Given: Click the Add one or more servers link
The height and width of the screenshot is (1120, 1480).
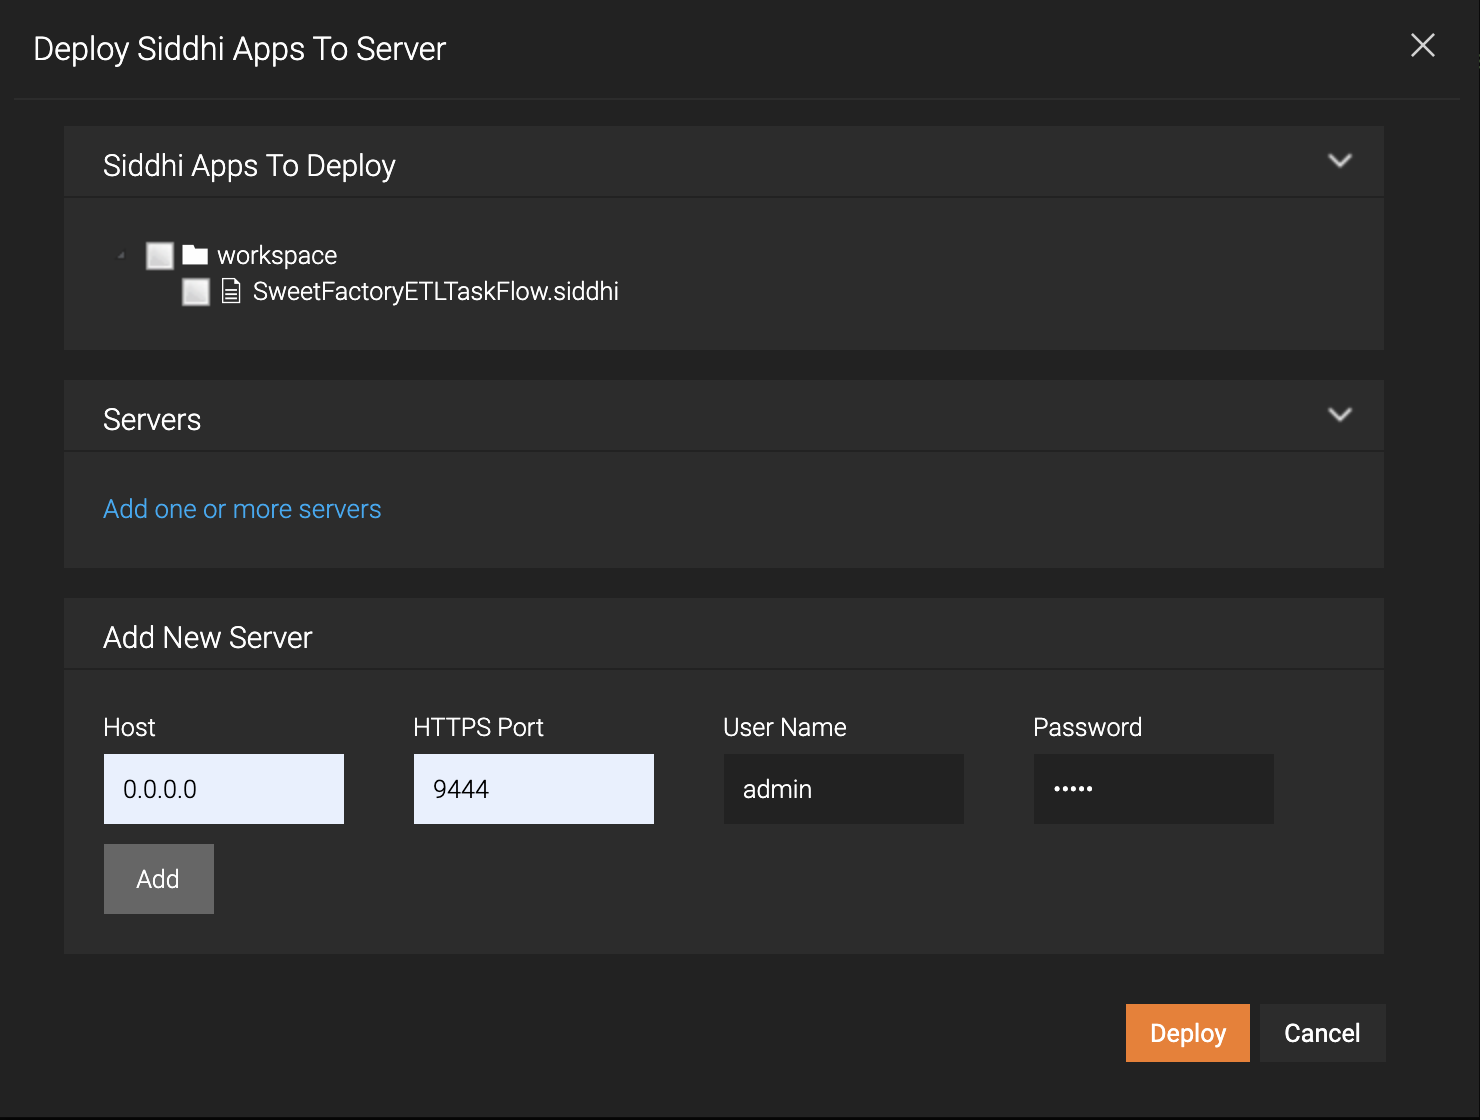Looking at the screenshot, I should pyautogui.click(x=242, y=509).
